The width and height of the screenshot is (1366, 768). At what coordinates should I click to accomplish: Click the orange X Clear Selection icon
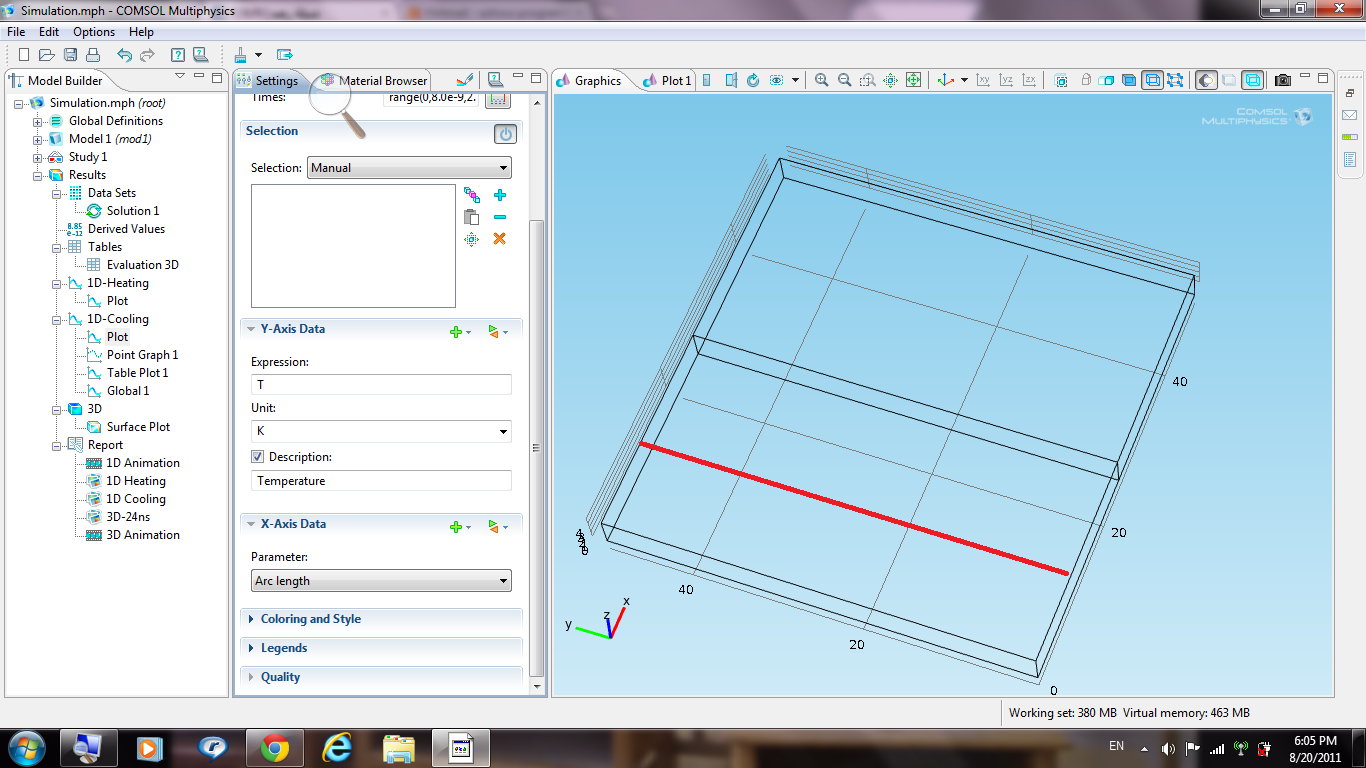[500, 239]
